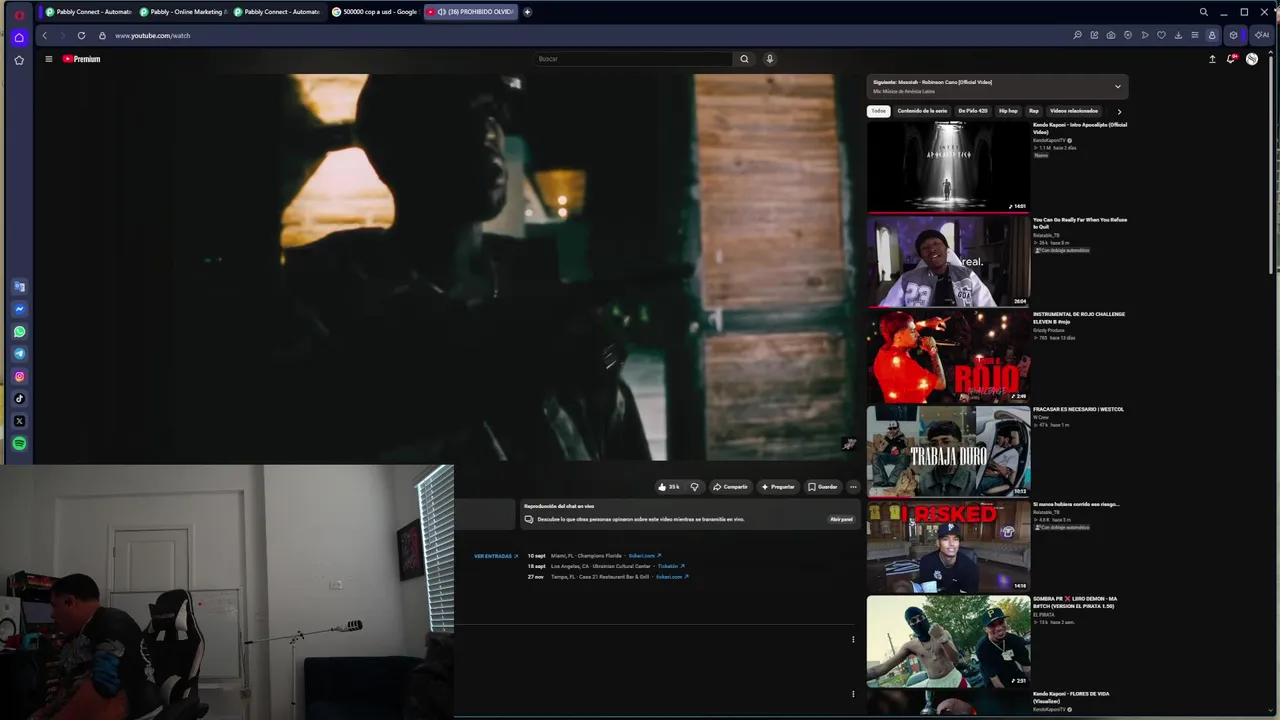
Task: Open the live chat replay panel
Action: tap(841, 519)
